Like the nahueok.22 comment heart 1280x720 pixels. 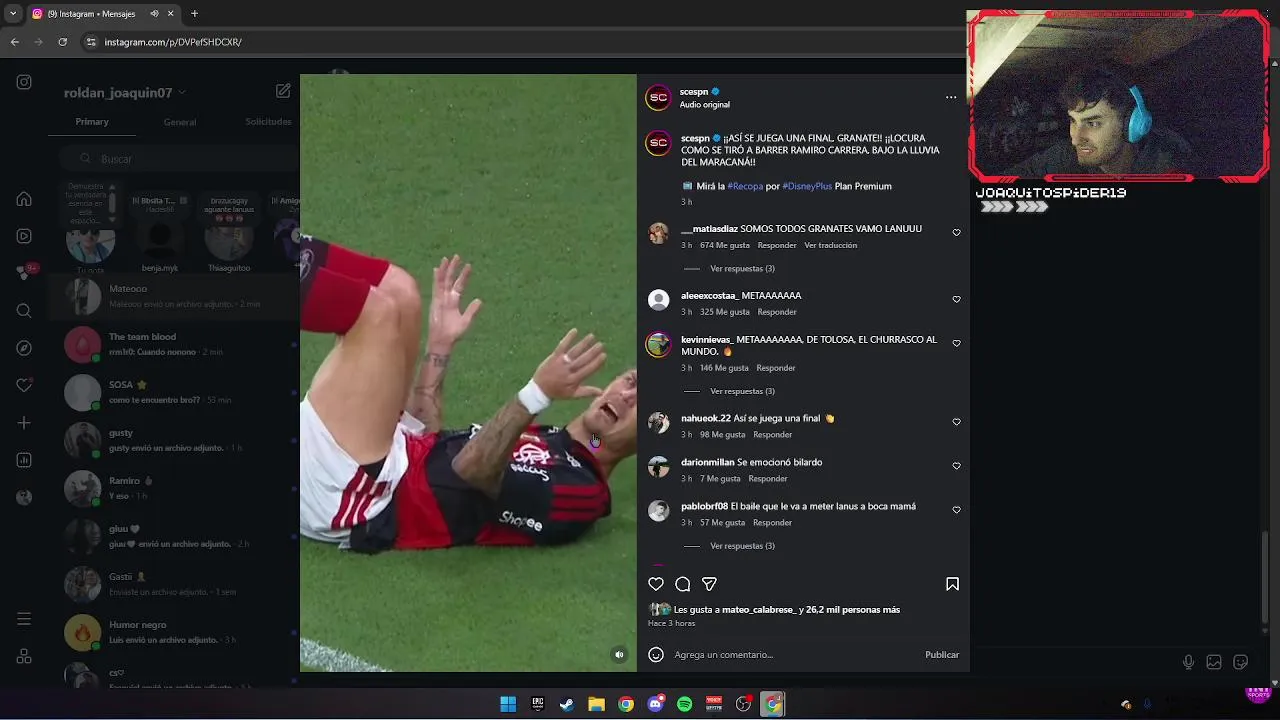956,423
